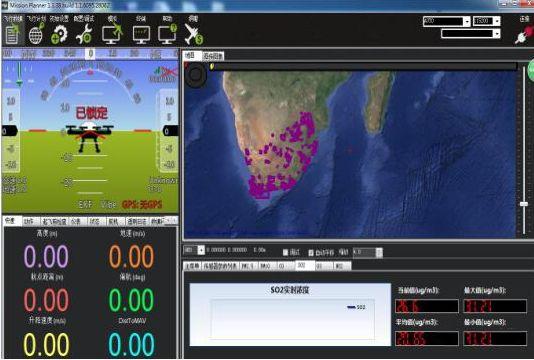Open the Help monitor icon
This screenshot has width=534, height=360.
coord(168,35)
